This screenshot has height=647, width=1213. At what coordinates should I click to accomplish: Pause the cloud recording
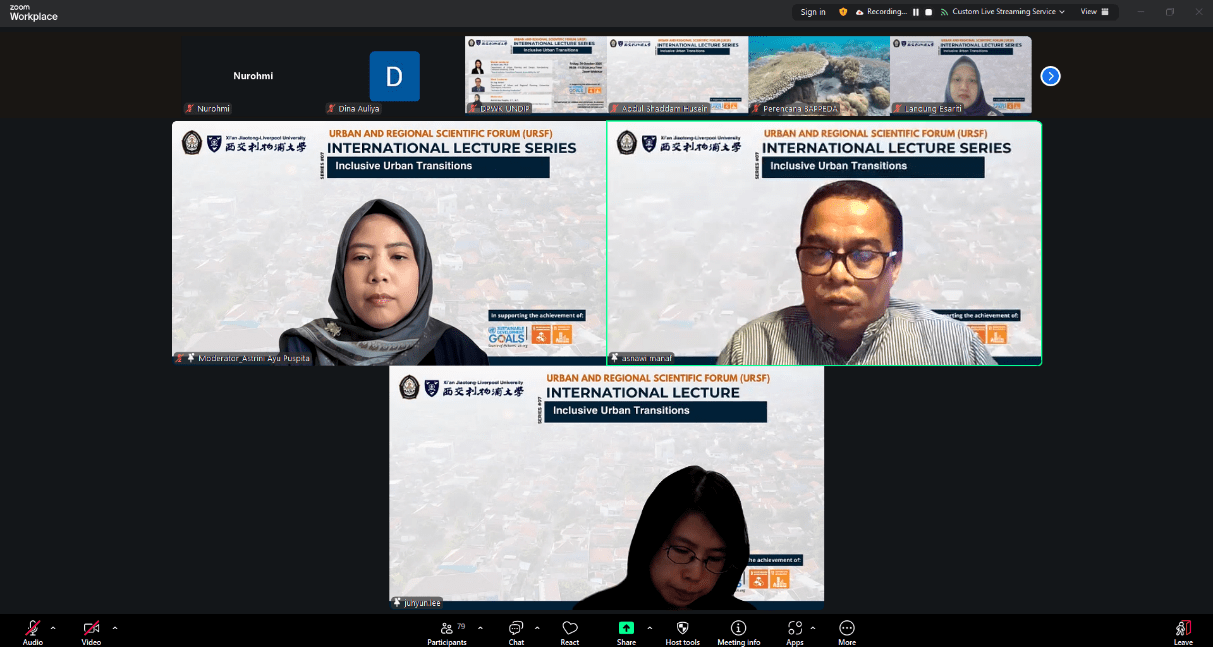click(x=915, y=12)
